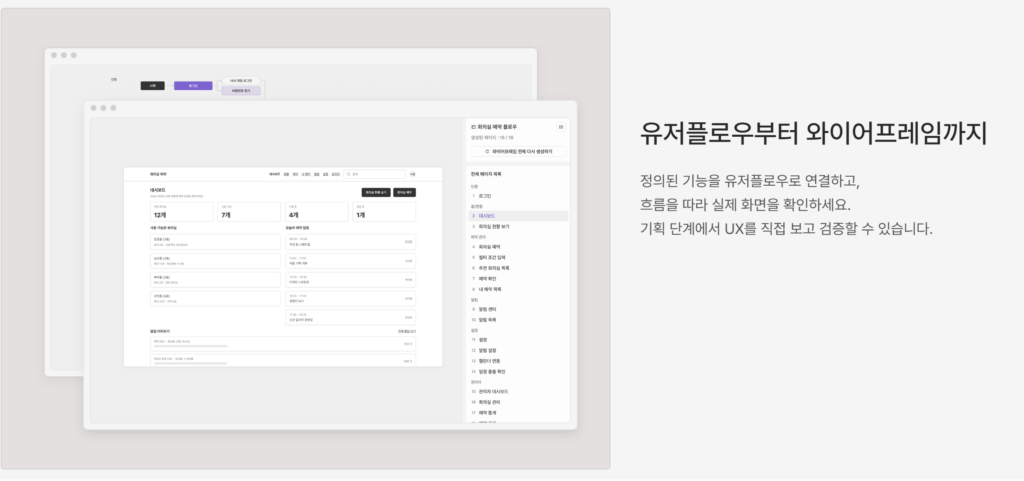This screenshot has height=481, width=1024.
Task: Open page 4 회의실 예약
Action: pos(519,247)
